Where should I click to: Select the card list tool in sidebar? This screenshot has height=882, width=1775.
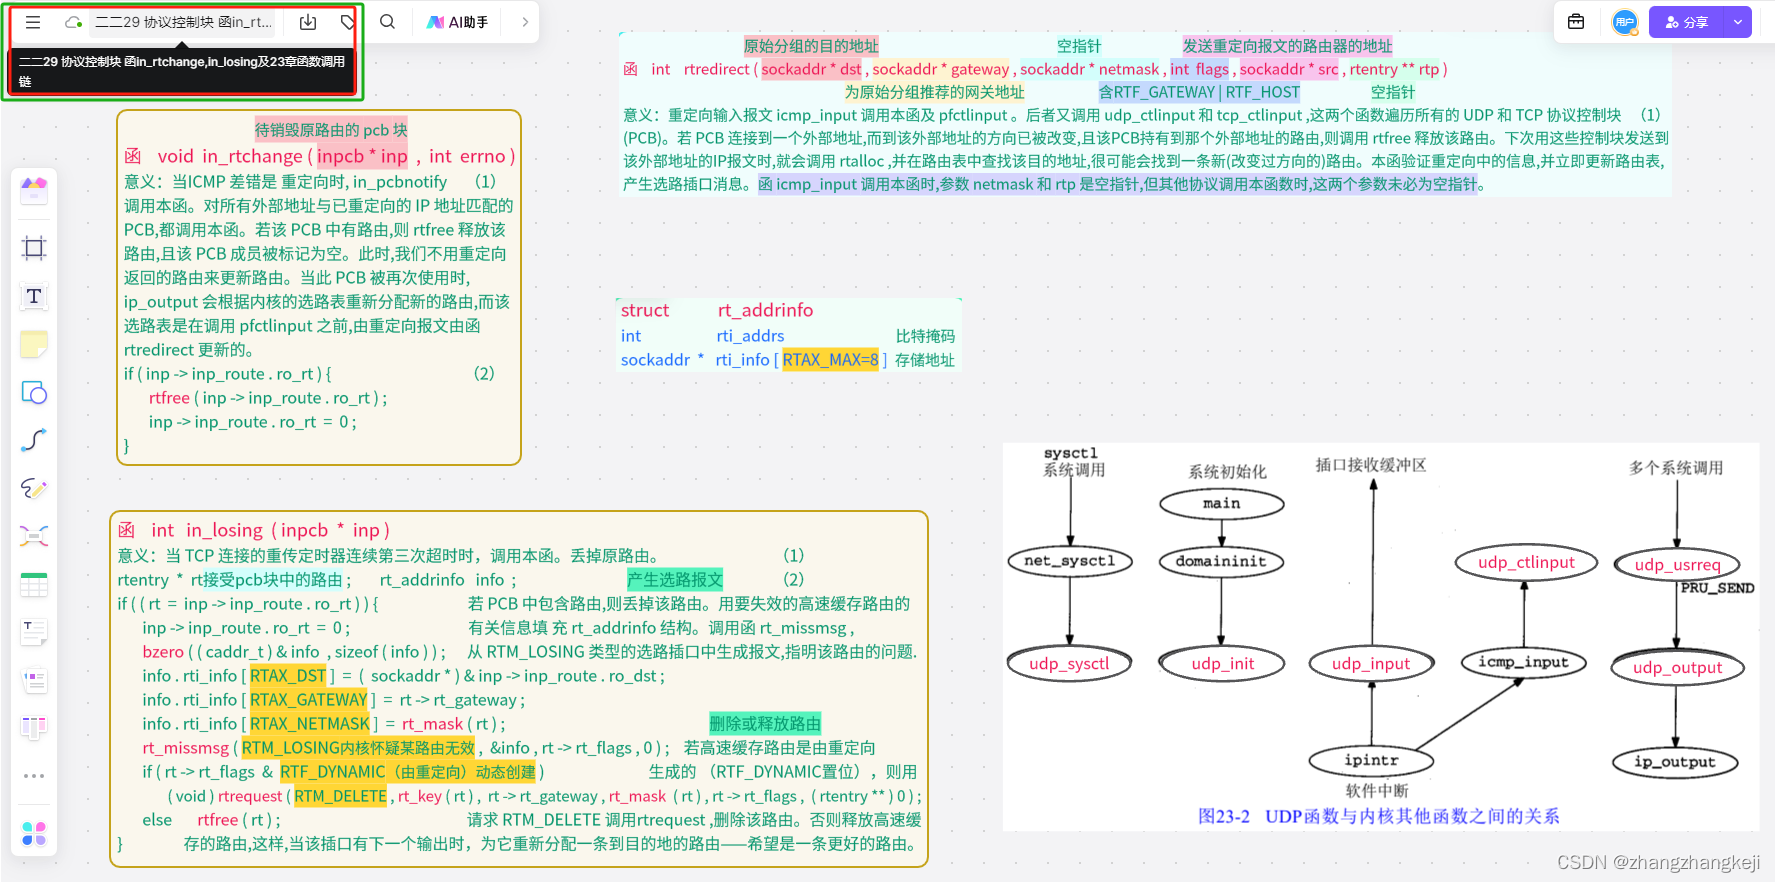point(34,680)
